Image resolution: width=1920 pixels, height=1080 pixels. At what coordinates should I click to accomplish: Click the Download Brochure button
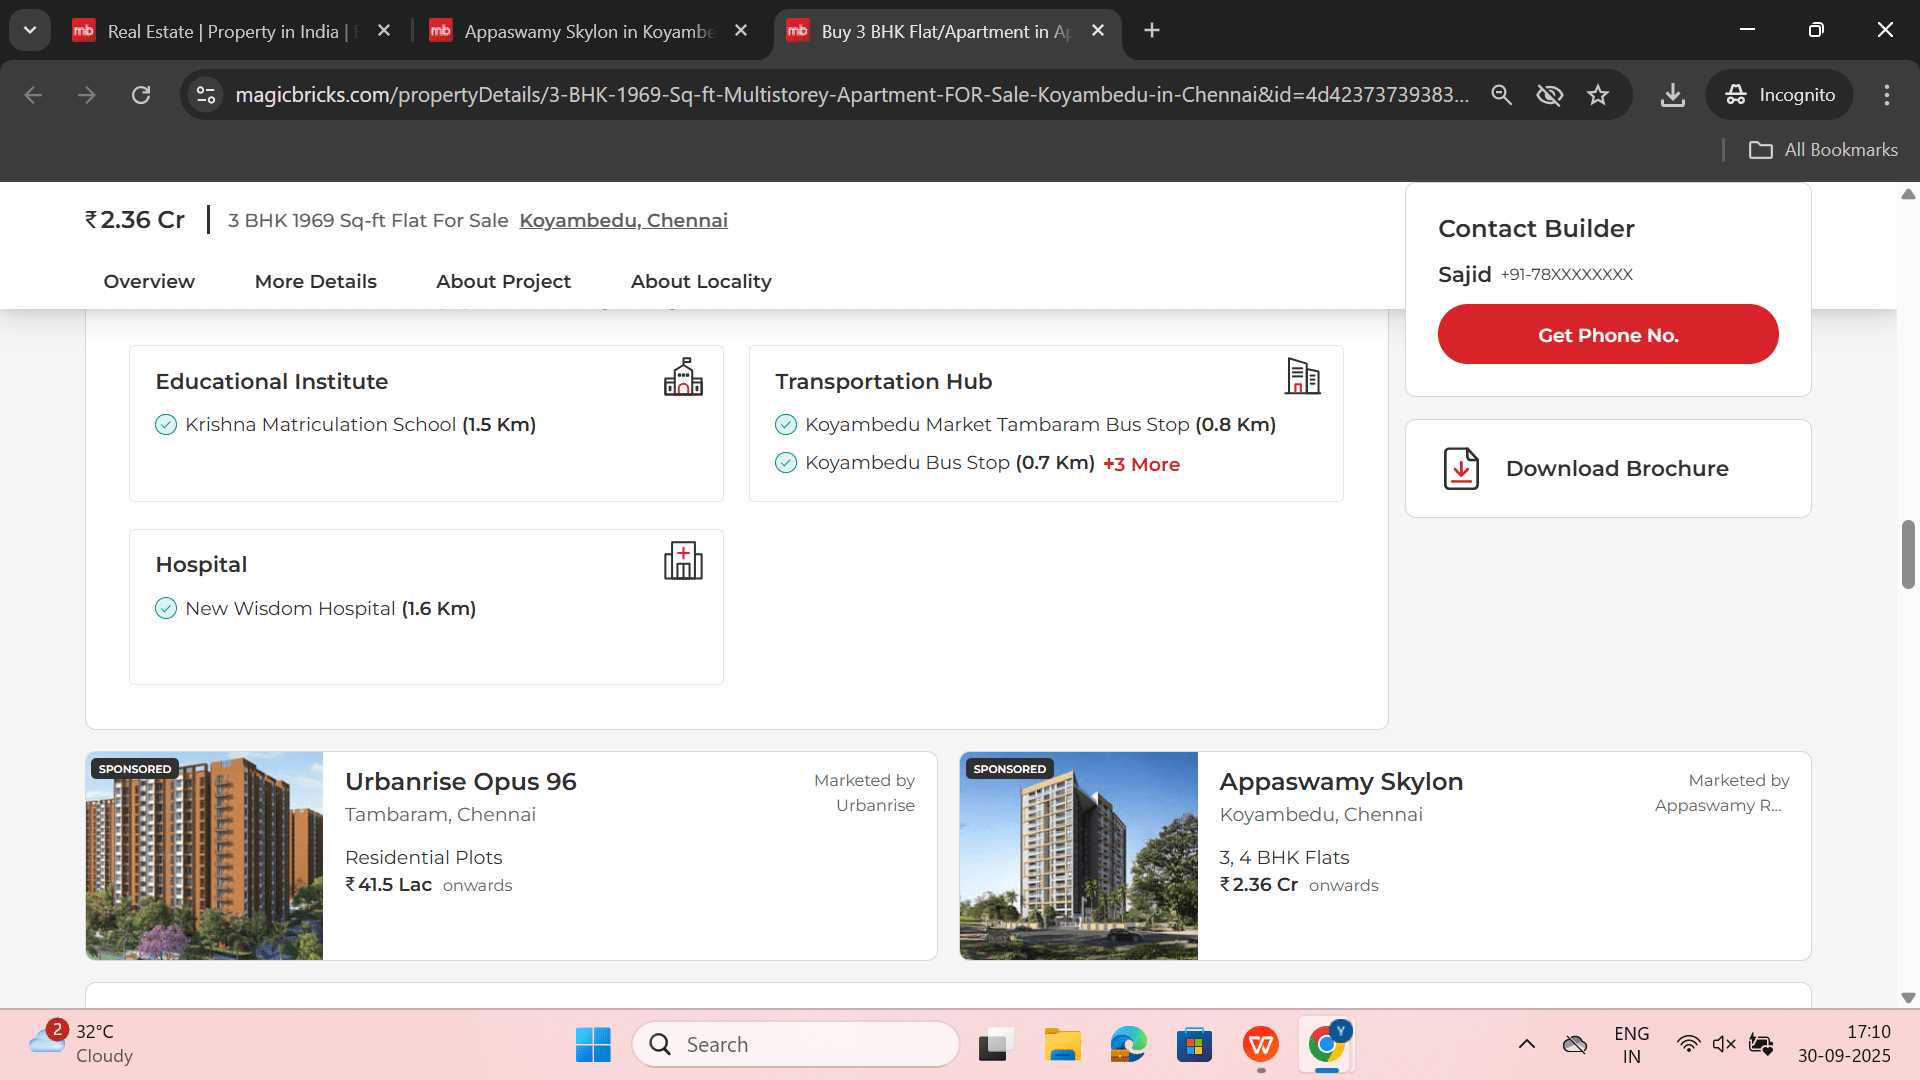[x=1608, y=468]
